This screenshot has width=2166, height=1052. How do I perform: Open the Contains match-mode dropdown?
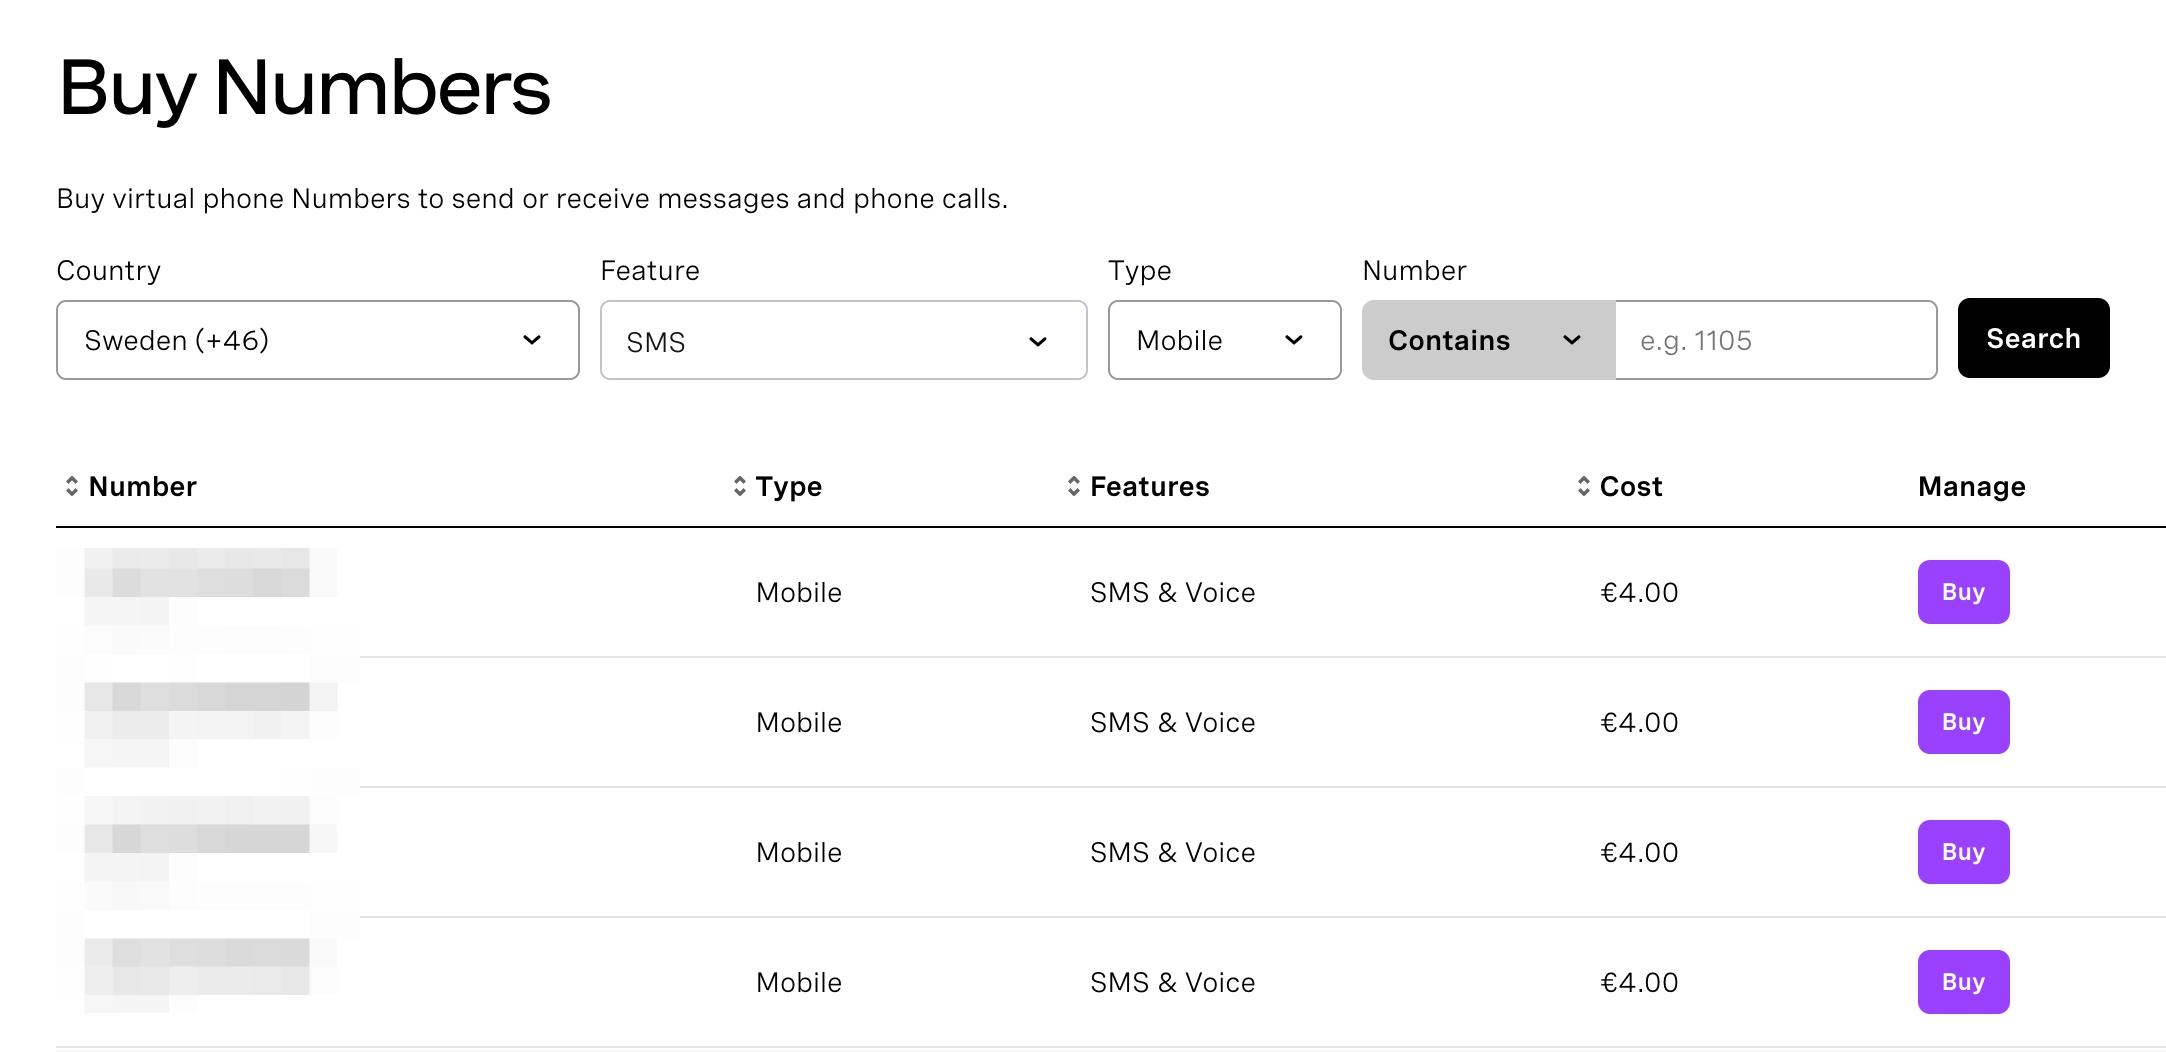[x=1487, y=340]
